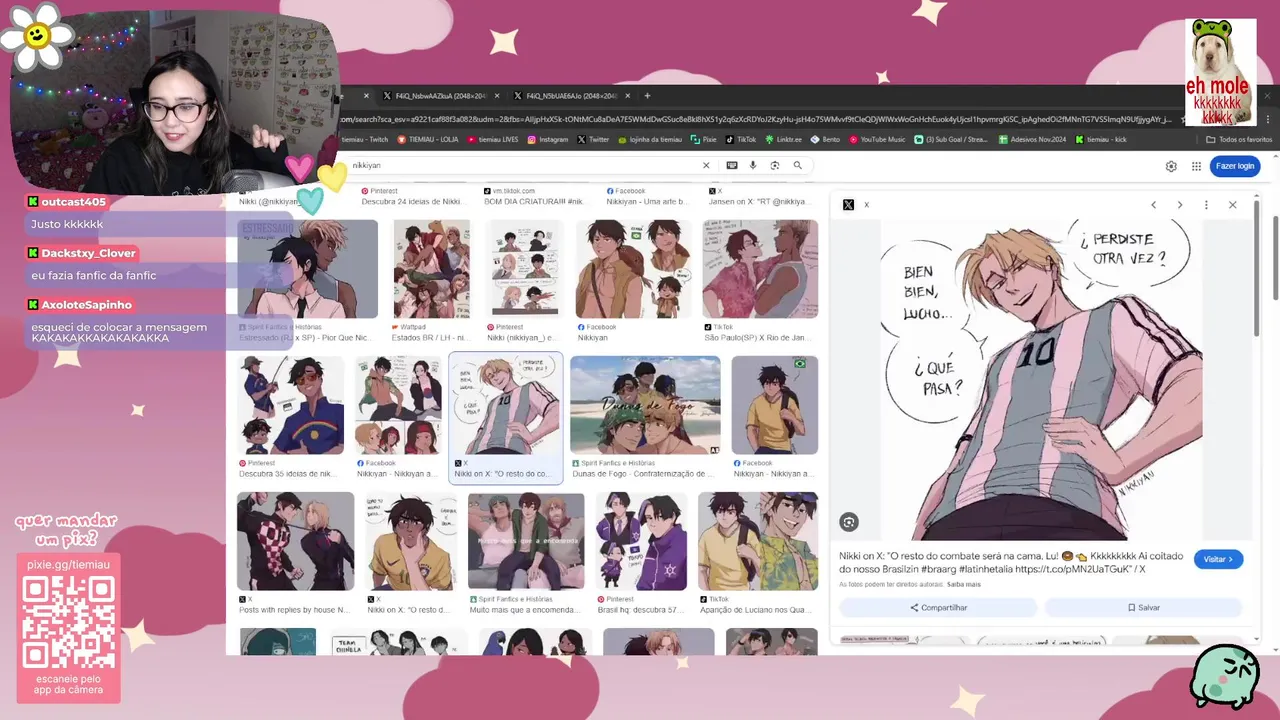Open the Muito mais que a encomenda thumbnail
The width and height of the screenshot is (1280, 720).
(525, 541)
